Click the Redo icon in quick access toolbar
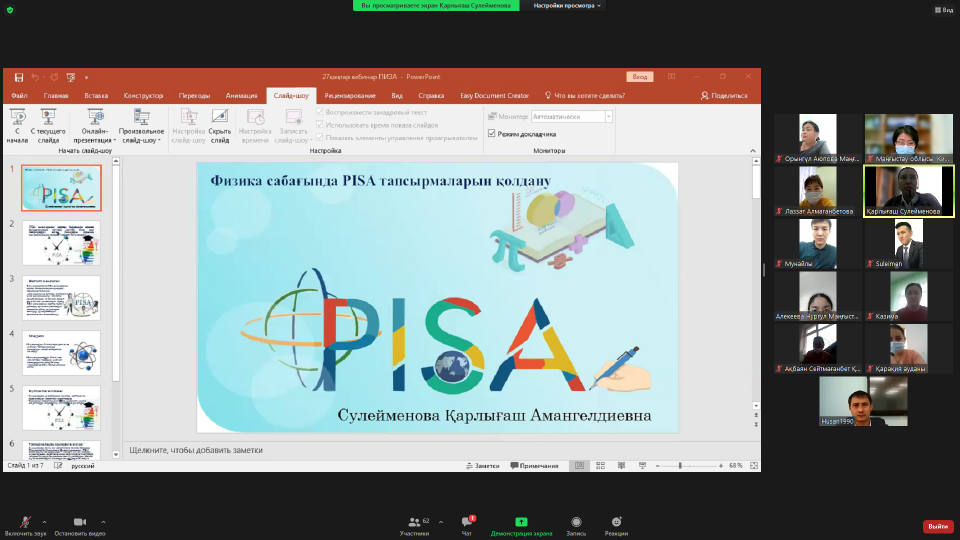The width and height of the screenshot is (960, 540). tap(54, 77)
